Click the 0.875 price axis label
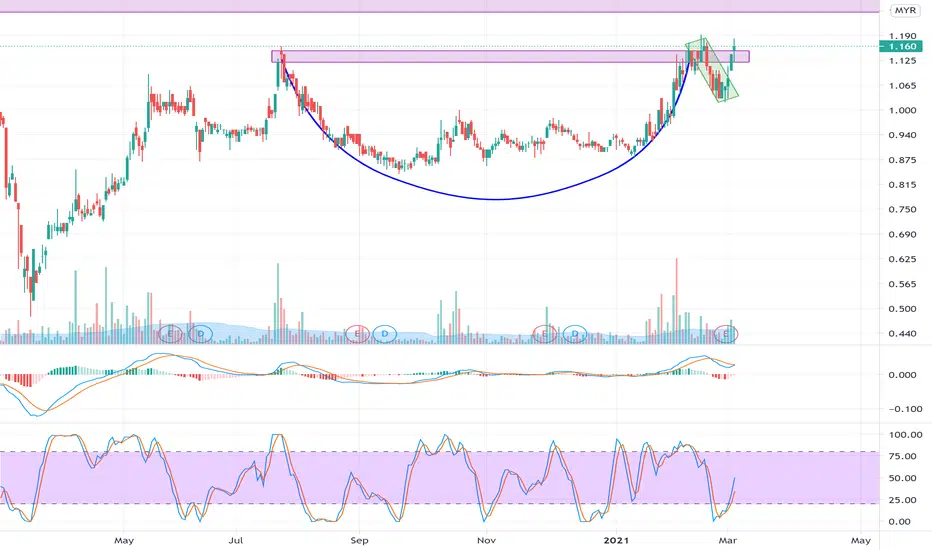Screen dimensions: 932x550 [x=902, y=160]
